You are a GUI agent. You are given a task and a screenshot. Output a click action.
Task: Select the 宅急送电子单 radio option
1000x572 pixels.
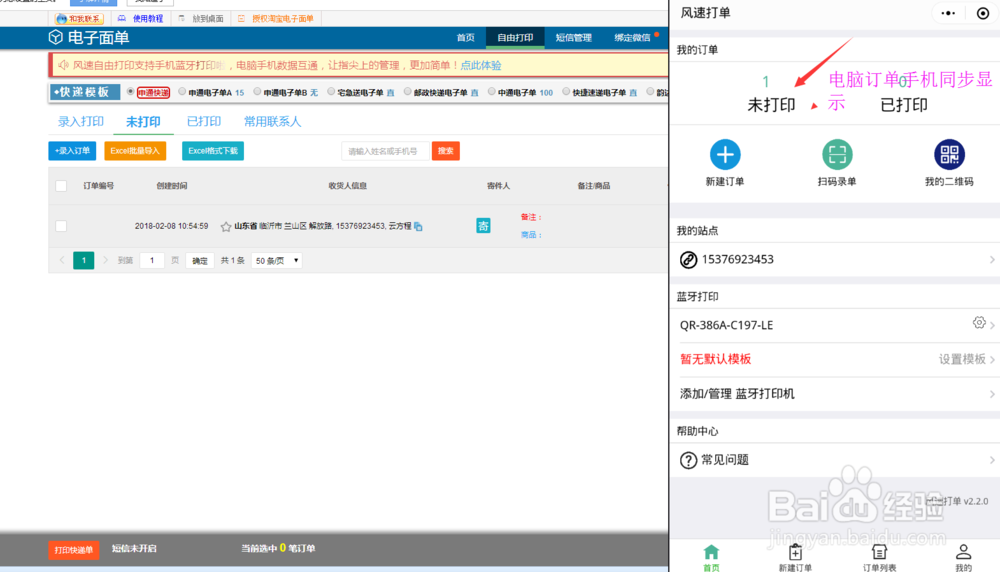pyautogui.click(x=331, y=92)
